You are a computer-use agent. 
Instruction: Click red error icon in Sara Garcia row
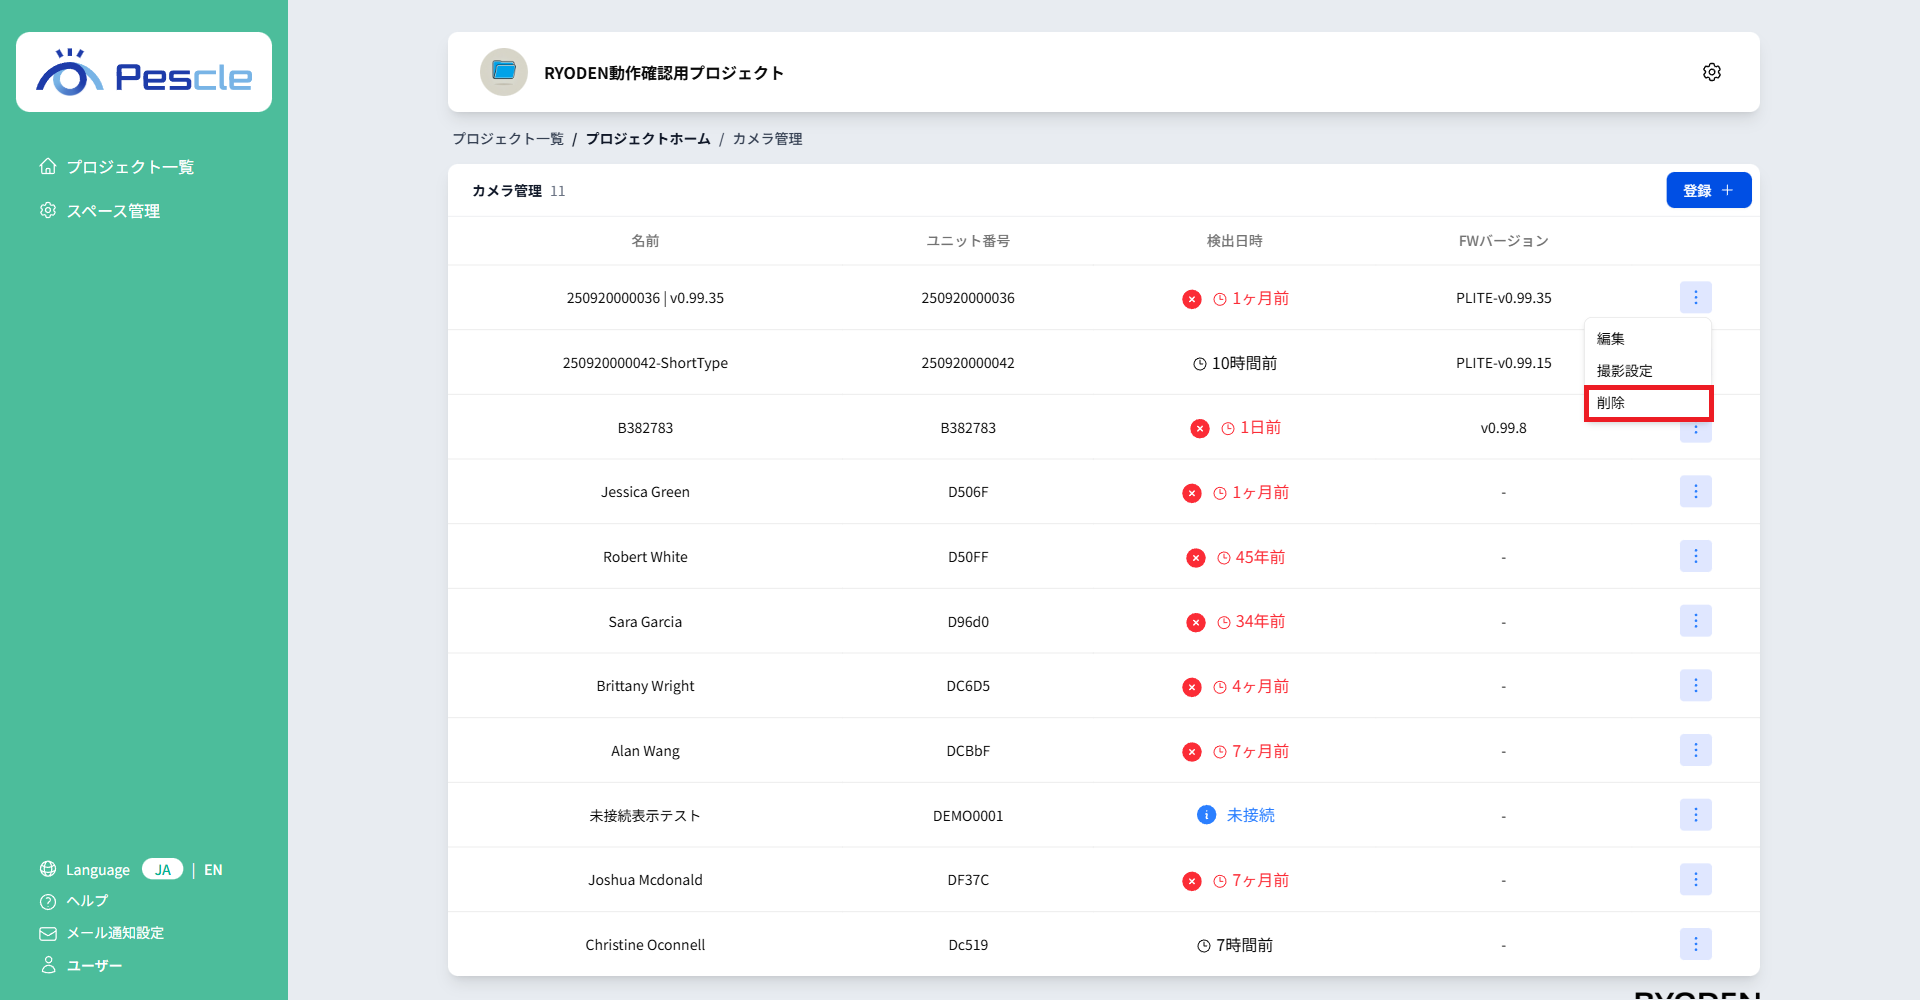point(1195,622)
